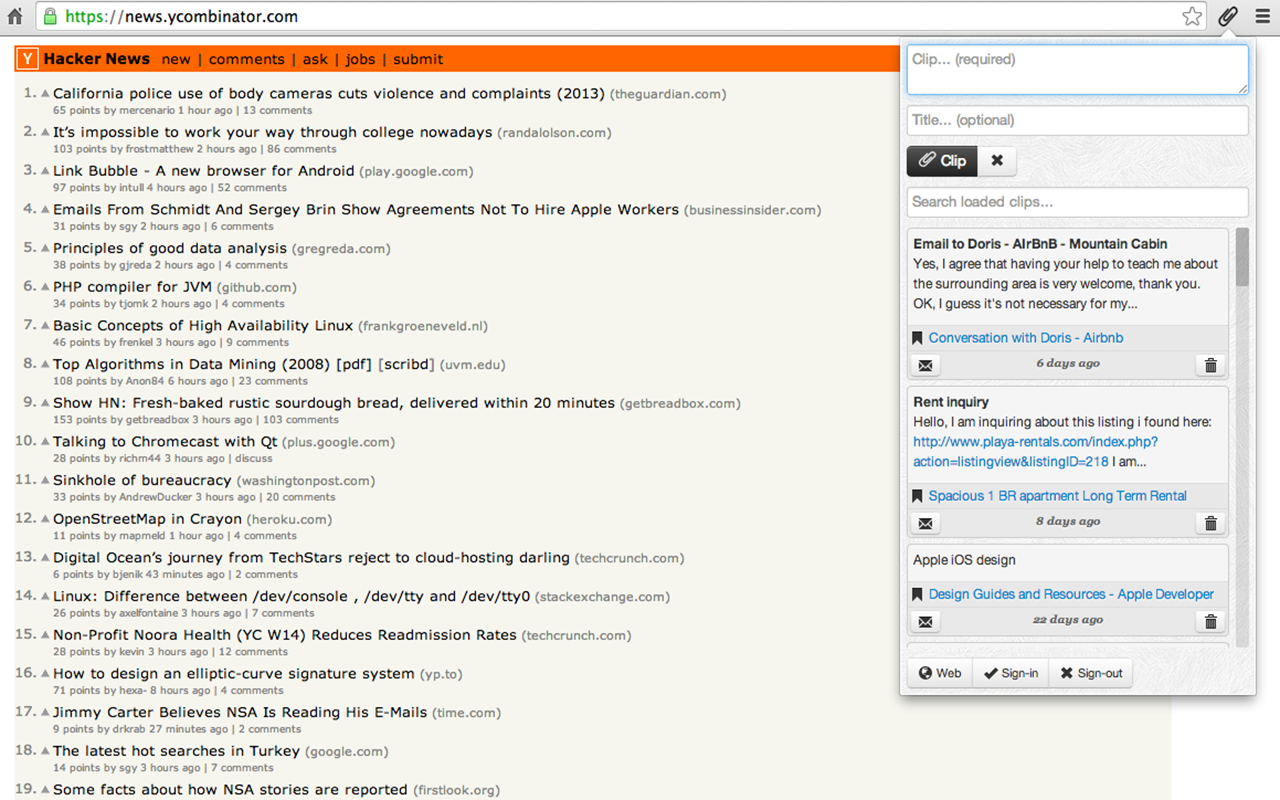Click the Clip button to save
Image resolution: width=1280 pixels, height=800 pixels.
942,161
